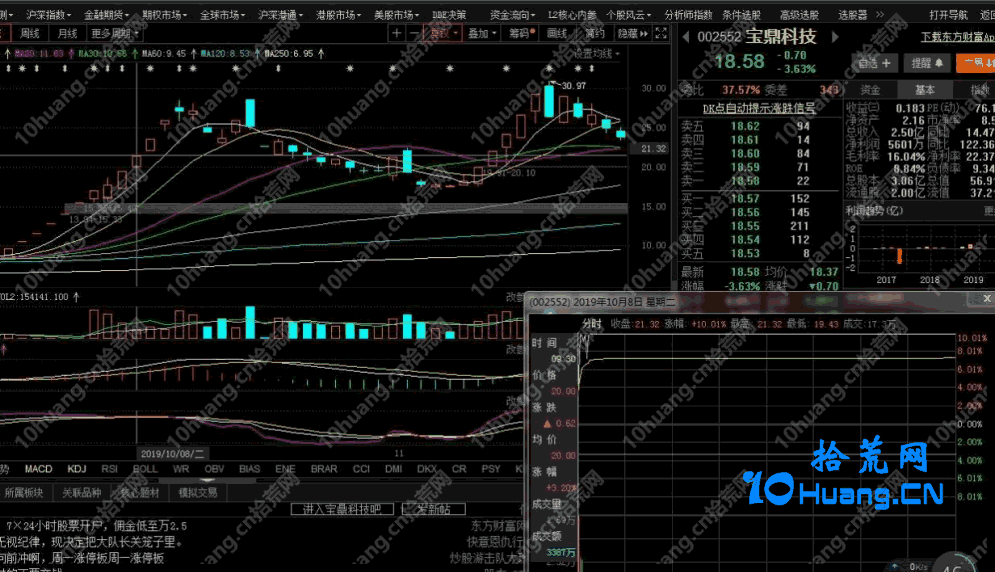
Task: Switch chart to 月线 monthly period
Action: point(67,33)
